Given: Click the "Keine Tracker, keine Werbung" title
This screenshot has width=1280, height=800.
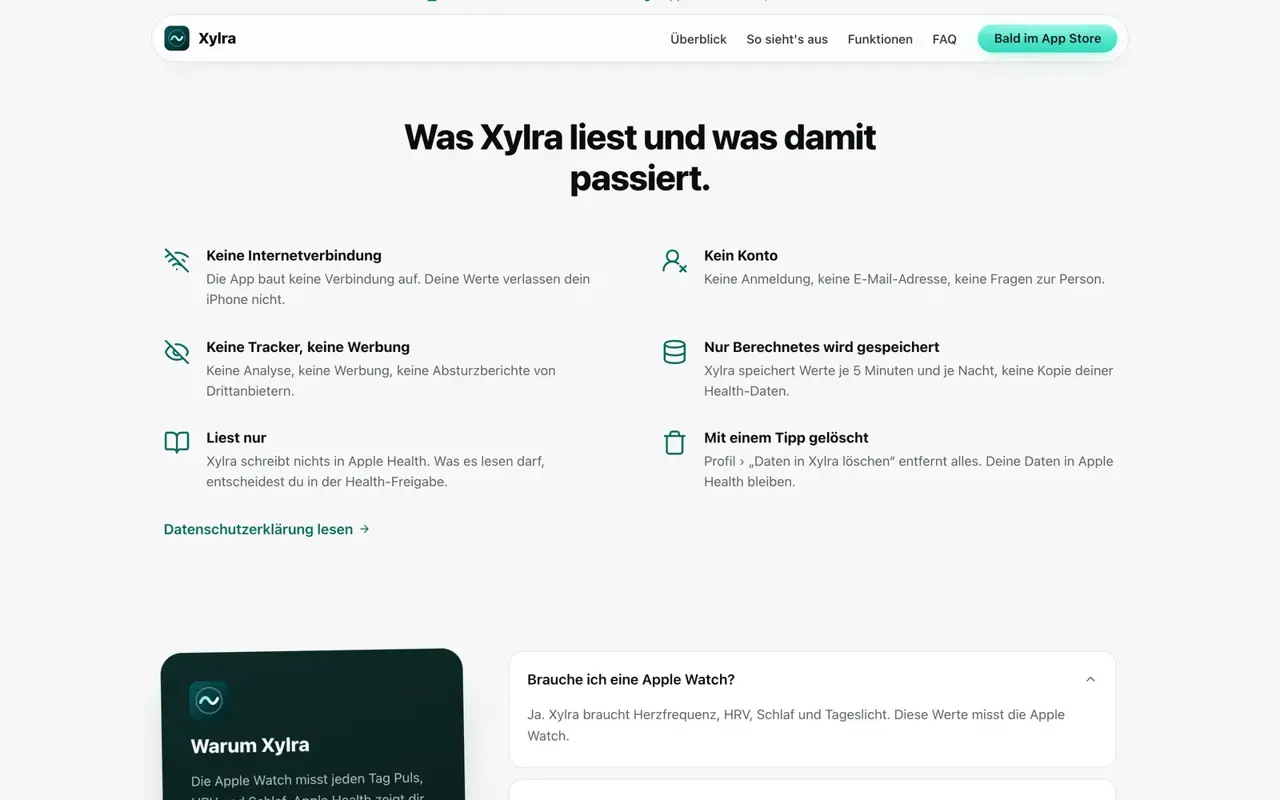Looking at the screenshot, I should click(x=308, y=347).
